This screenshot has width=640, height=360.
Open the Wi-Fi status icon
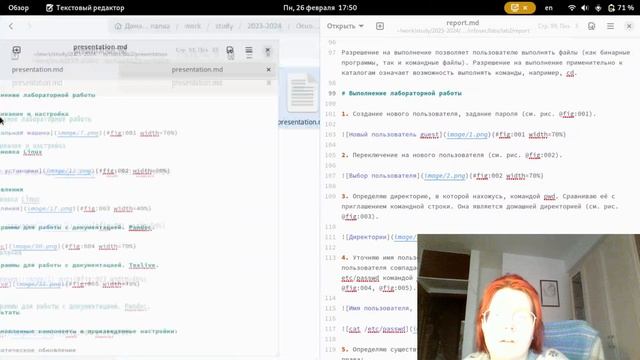pyautogui.click(x=572, y=8)
